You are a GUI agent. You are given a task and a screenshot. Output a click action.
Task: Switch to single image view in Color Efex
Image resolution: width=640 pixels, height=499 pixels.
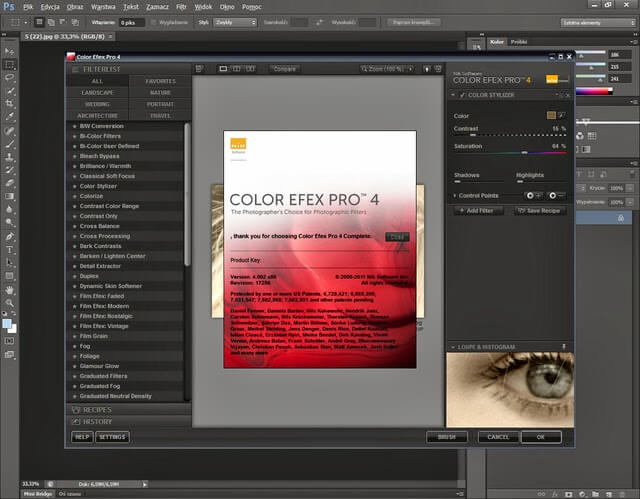coord(223,69)
